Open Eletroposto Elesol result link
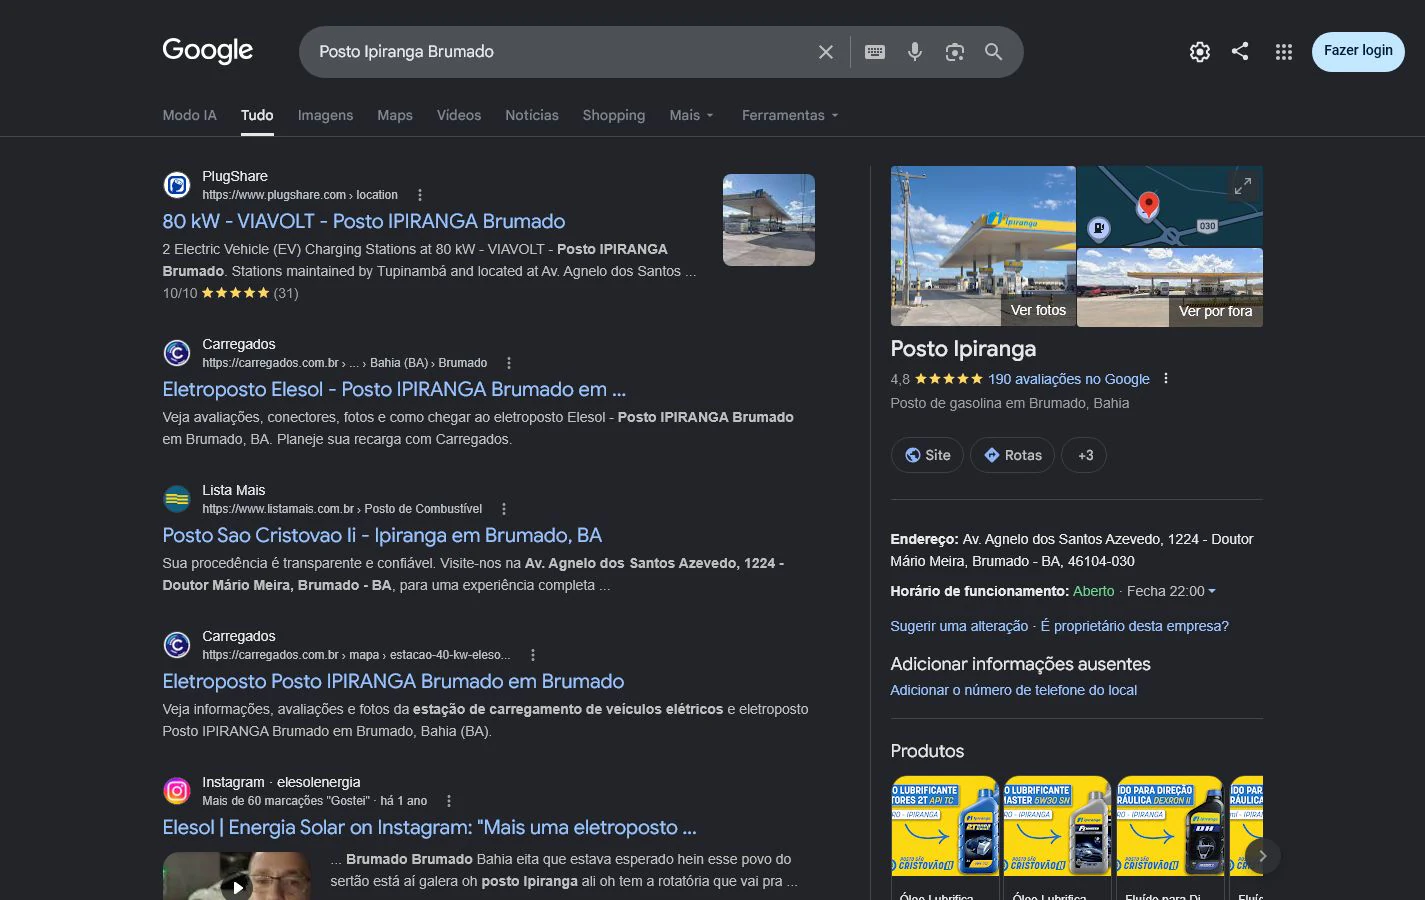 394,389
